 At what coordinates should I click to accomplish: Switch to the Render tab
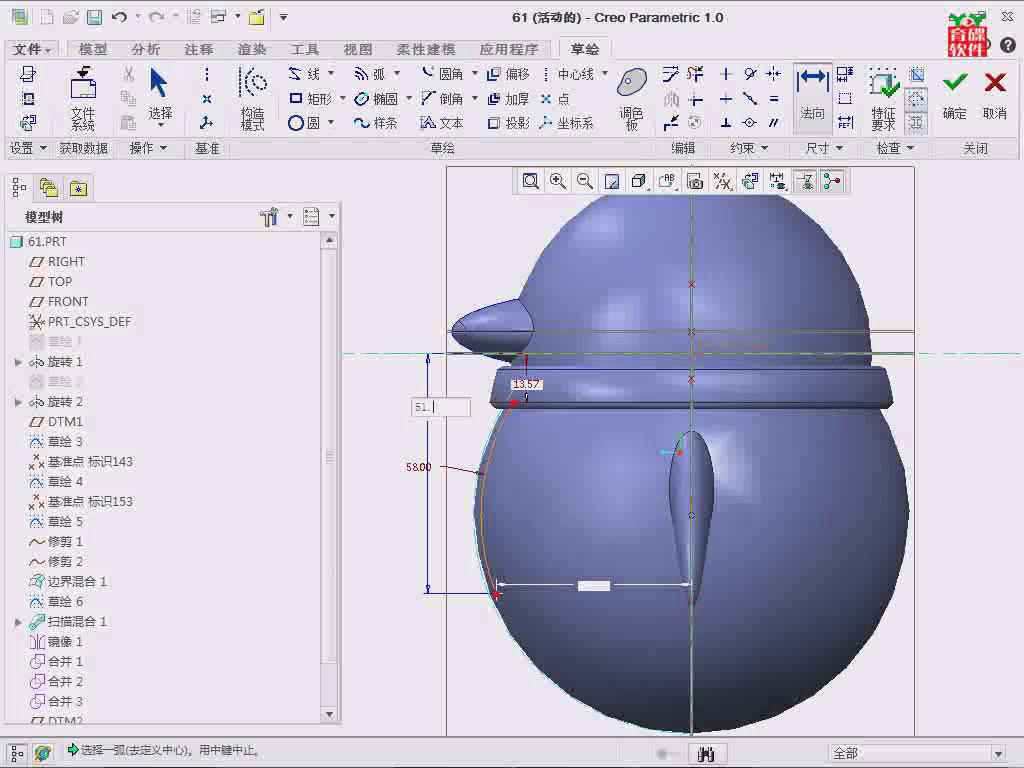click(251, 49)
